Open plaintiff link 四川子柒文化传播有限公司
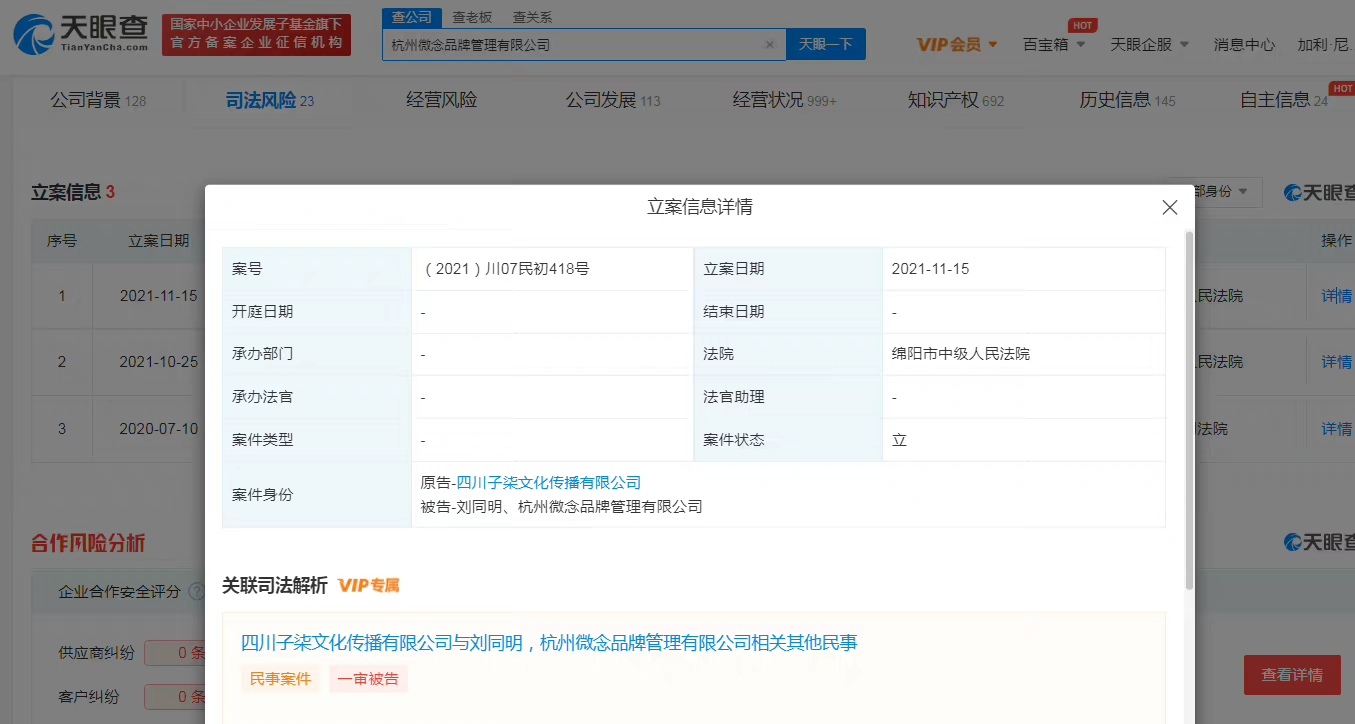The image size is (1355, 724). 548,483
